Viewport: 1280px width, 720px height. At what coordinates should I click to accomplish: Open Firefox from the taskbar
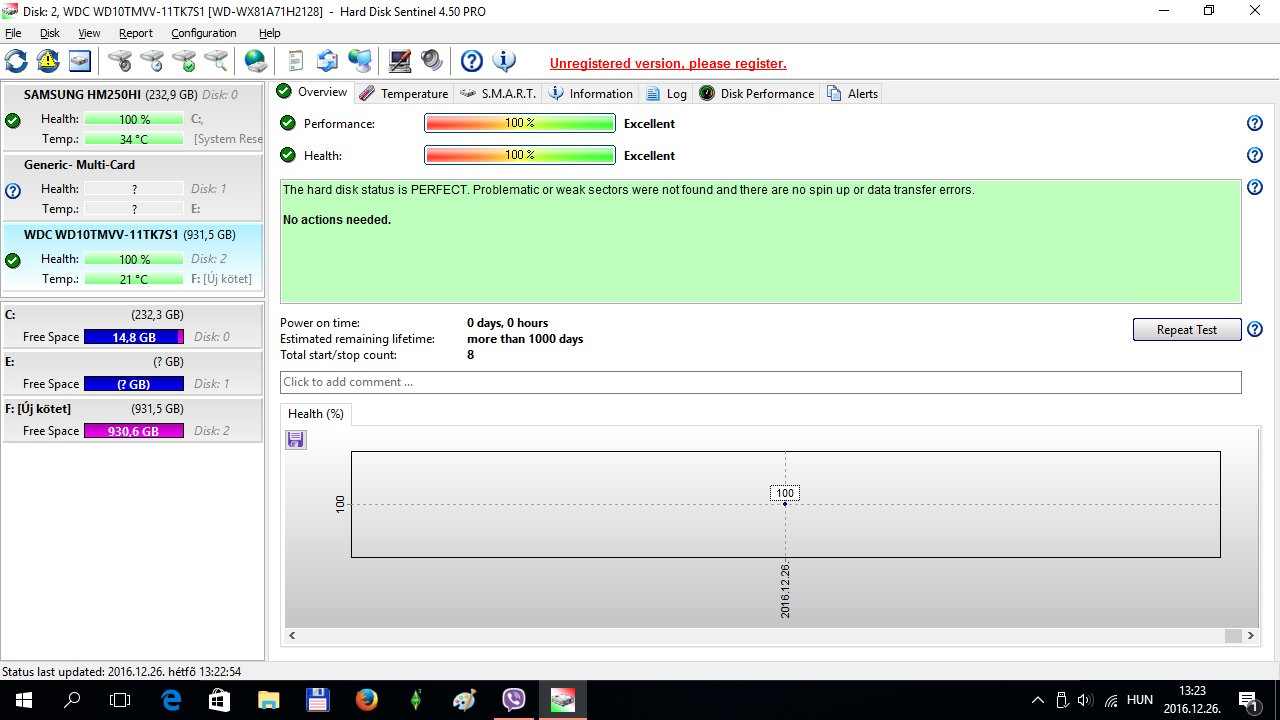(x=367, y=700)
